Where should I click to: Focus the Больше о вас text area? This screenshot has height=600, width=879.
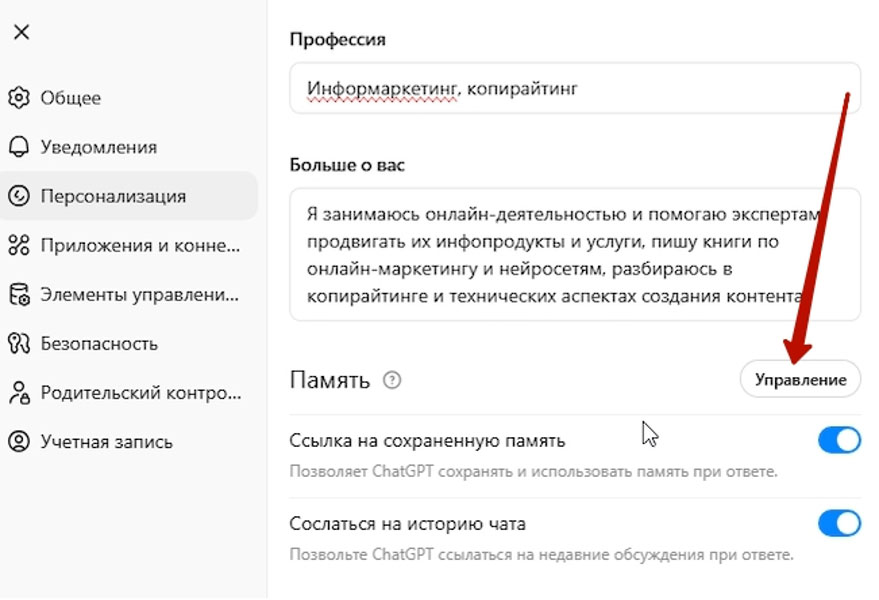[x=574, y=254]
